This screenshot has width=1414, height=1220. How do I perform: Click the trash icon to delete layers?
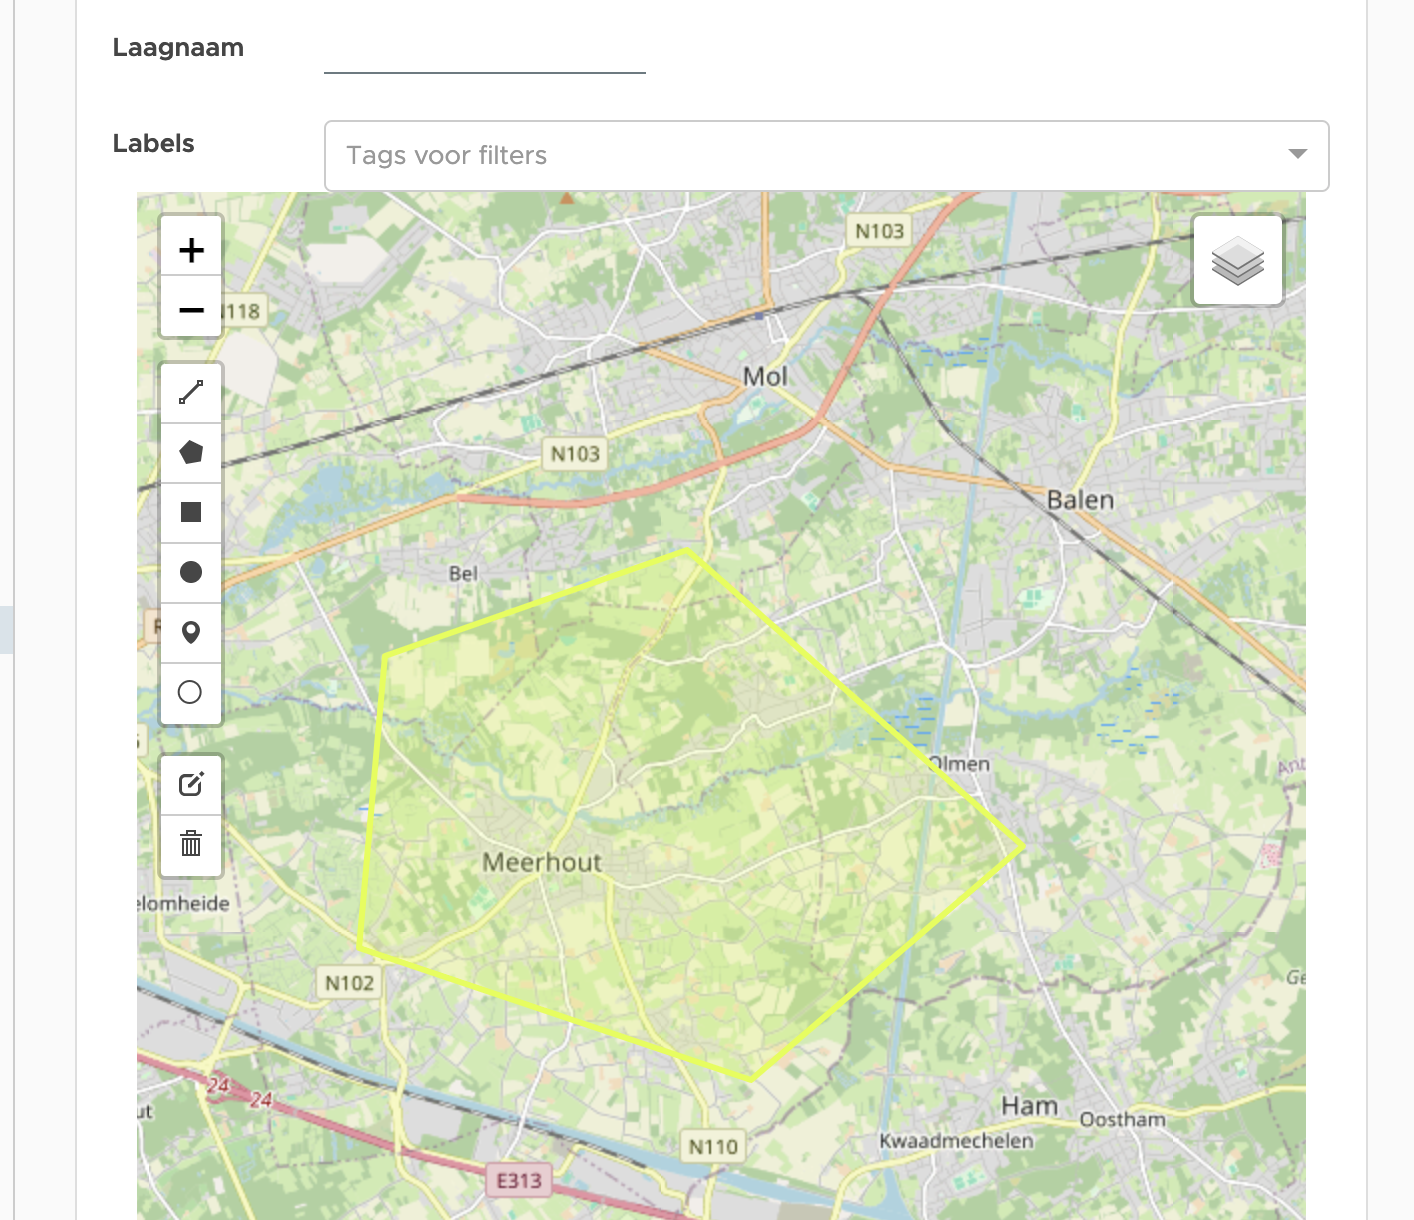point(191,844)
